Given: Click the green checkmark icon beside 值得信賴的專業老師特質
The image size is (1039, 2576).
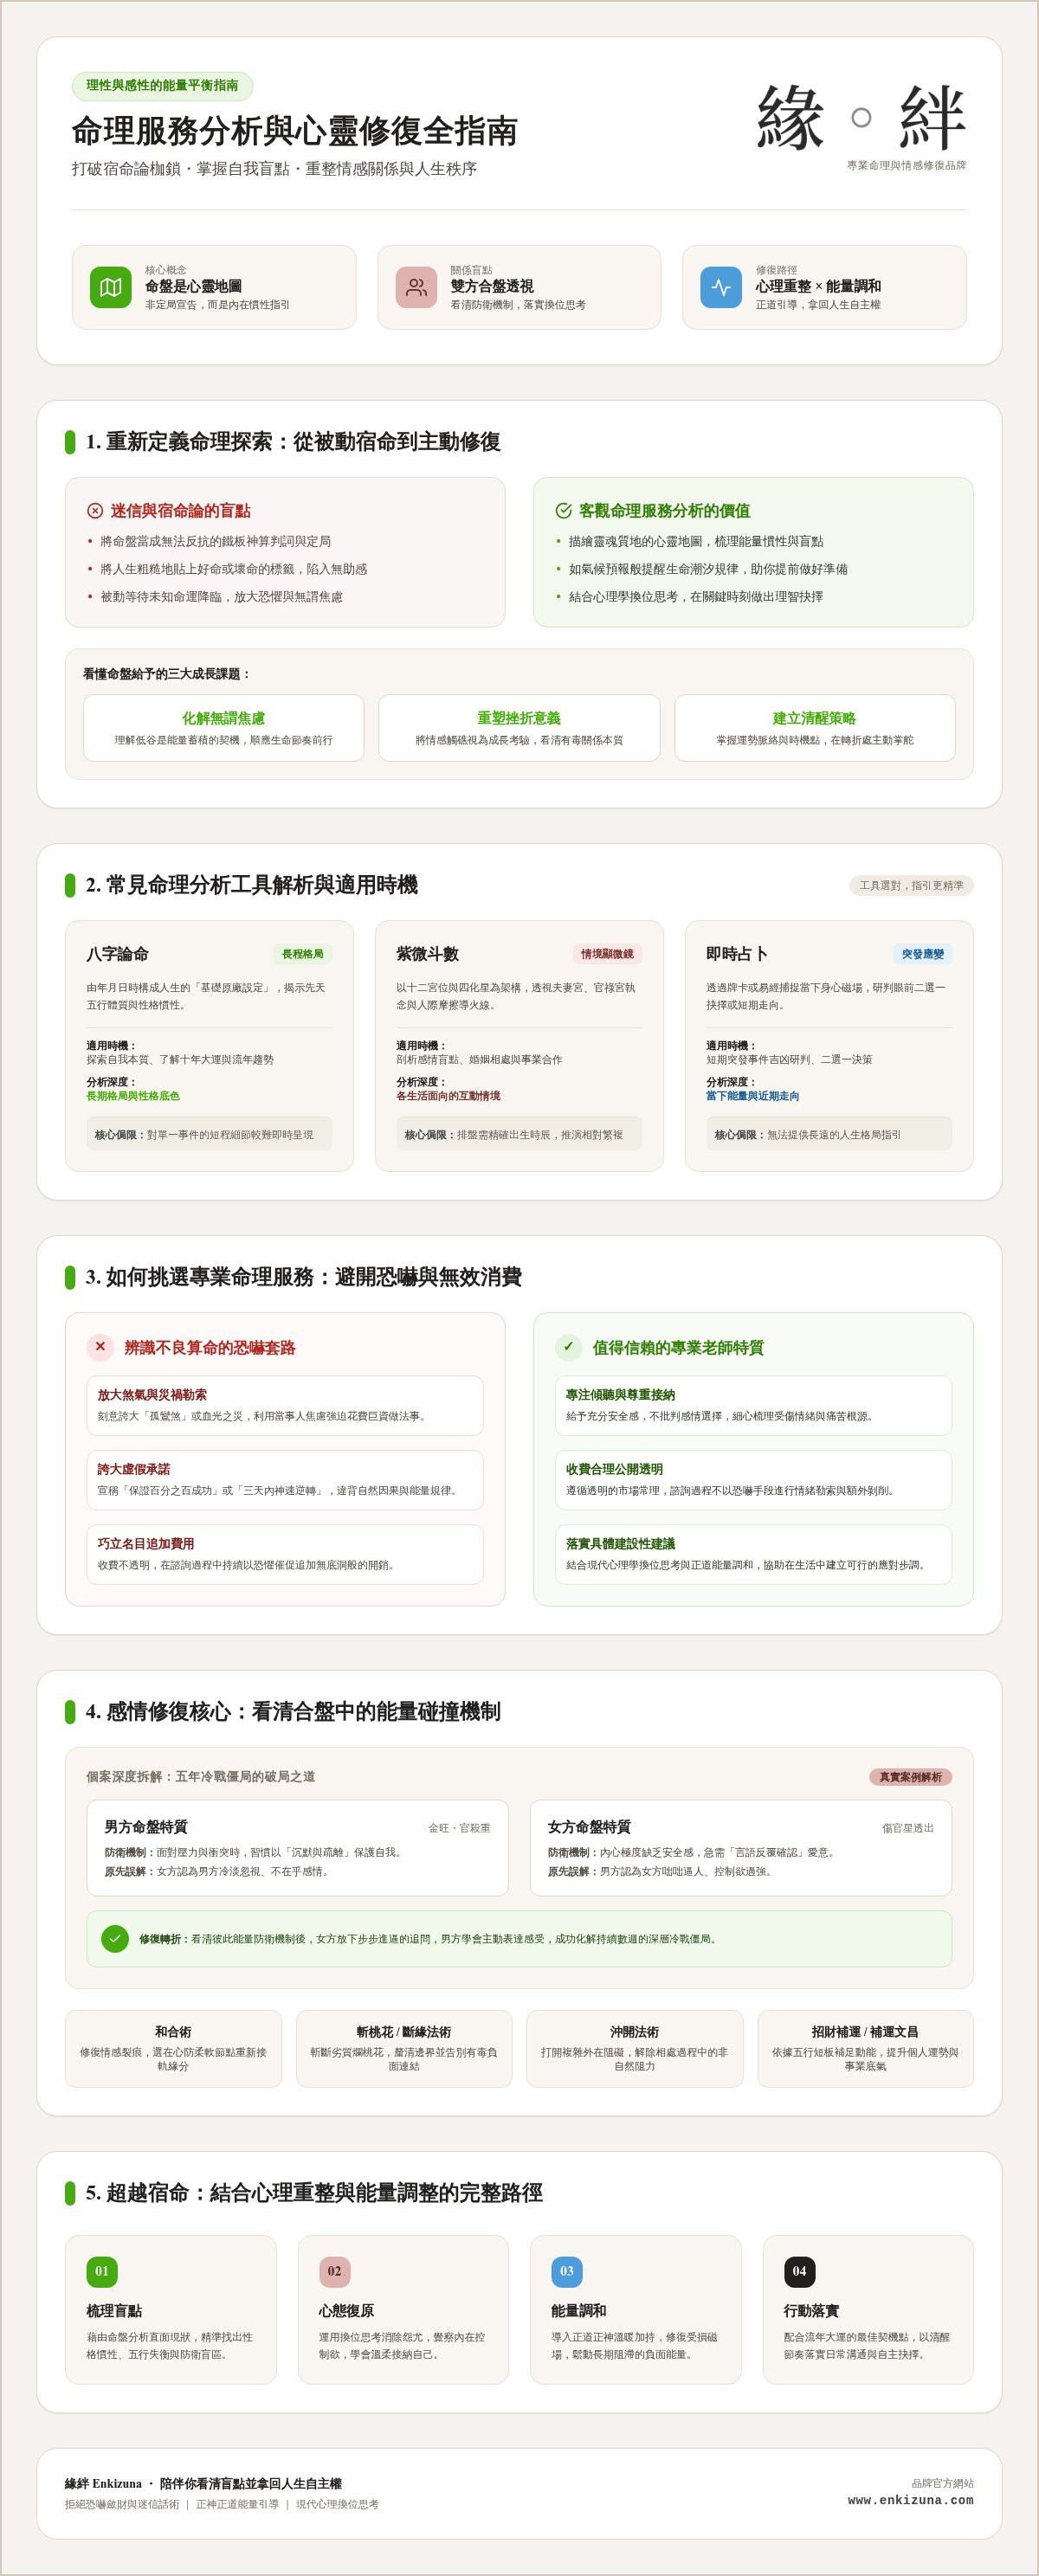Looking at the screenshot, I should [568, 1347].
